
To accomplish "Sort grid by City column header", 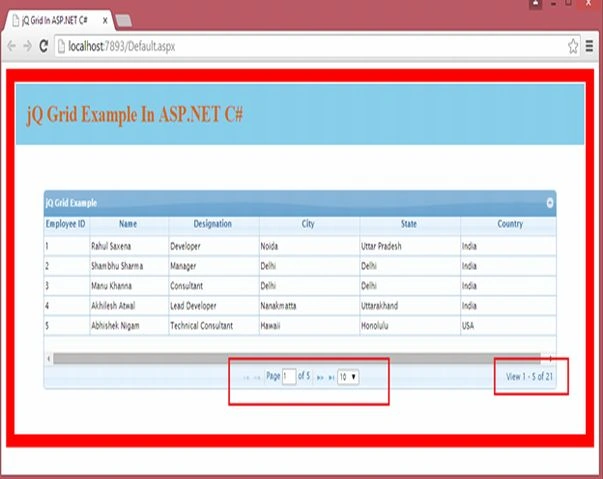I will point(309,224).
